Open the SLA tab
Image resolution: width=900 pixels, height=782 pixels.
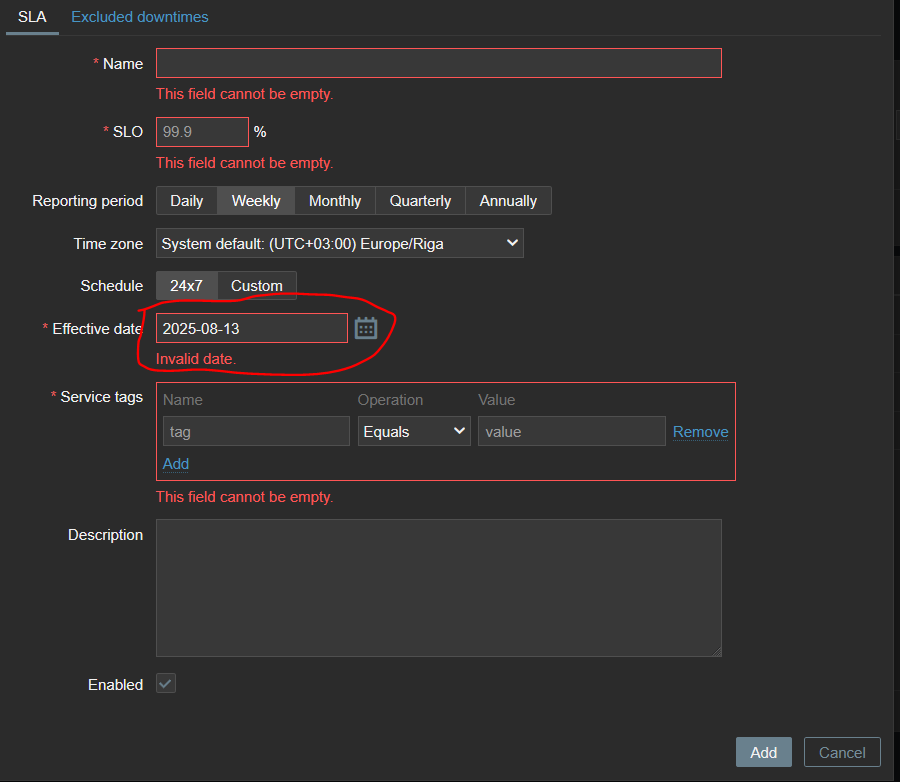(x=32, y=17)
